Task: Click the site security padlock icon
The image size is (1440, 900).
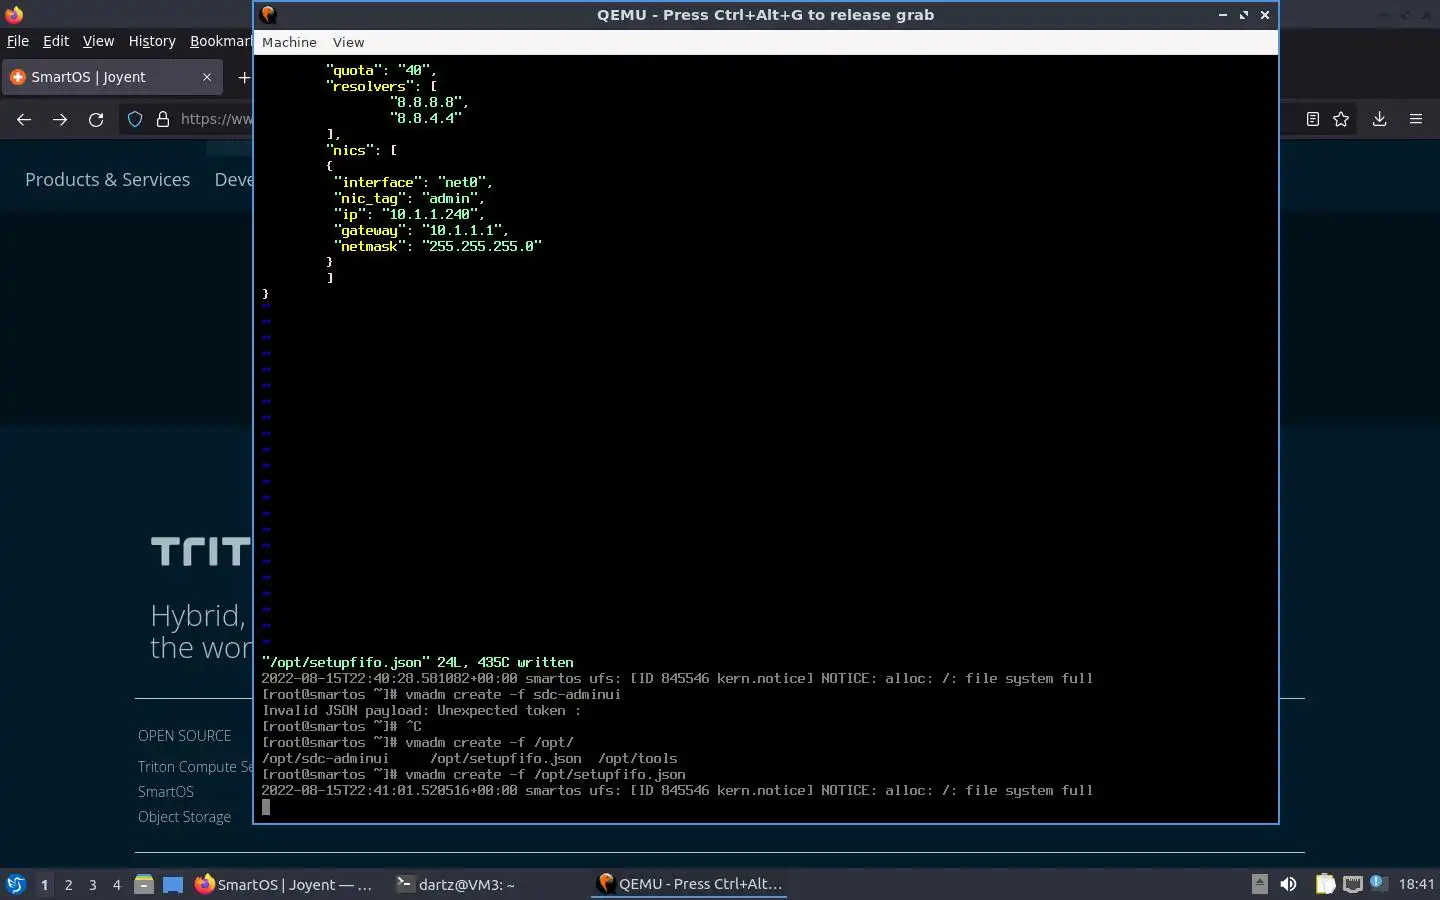Action: click(x=163, y=119)
